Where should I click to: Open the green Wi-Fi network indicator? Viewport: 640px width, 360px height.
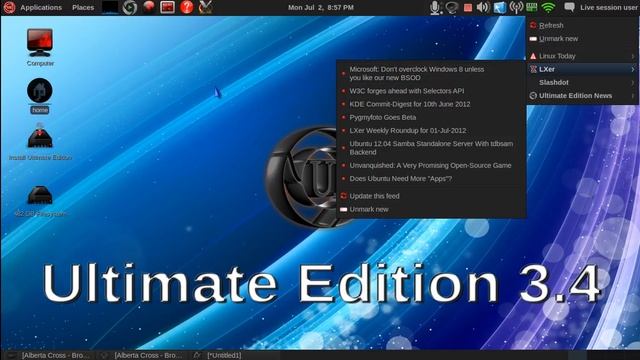(x=549, y=7)
